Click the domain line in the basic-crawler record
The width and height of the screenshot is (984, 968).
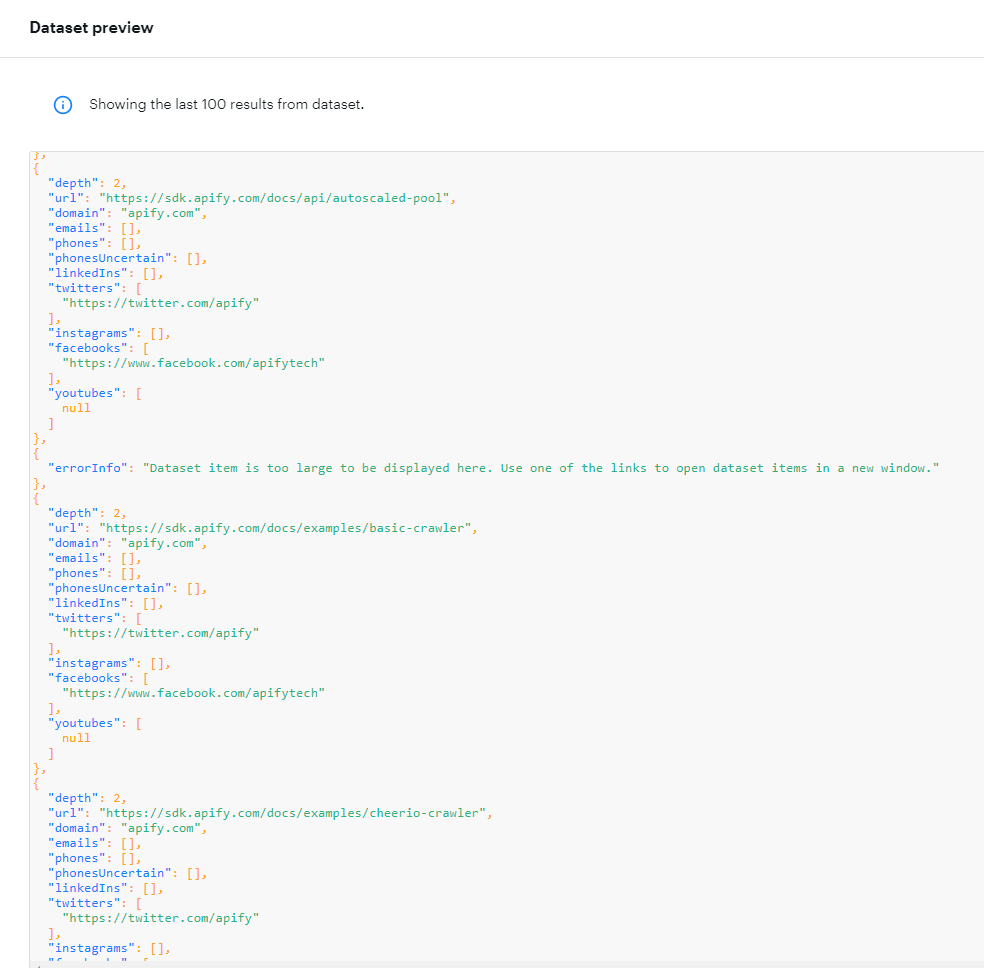(x=127, y=543)
